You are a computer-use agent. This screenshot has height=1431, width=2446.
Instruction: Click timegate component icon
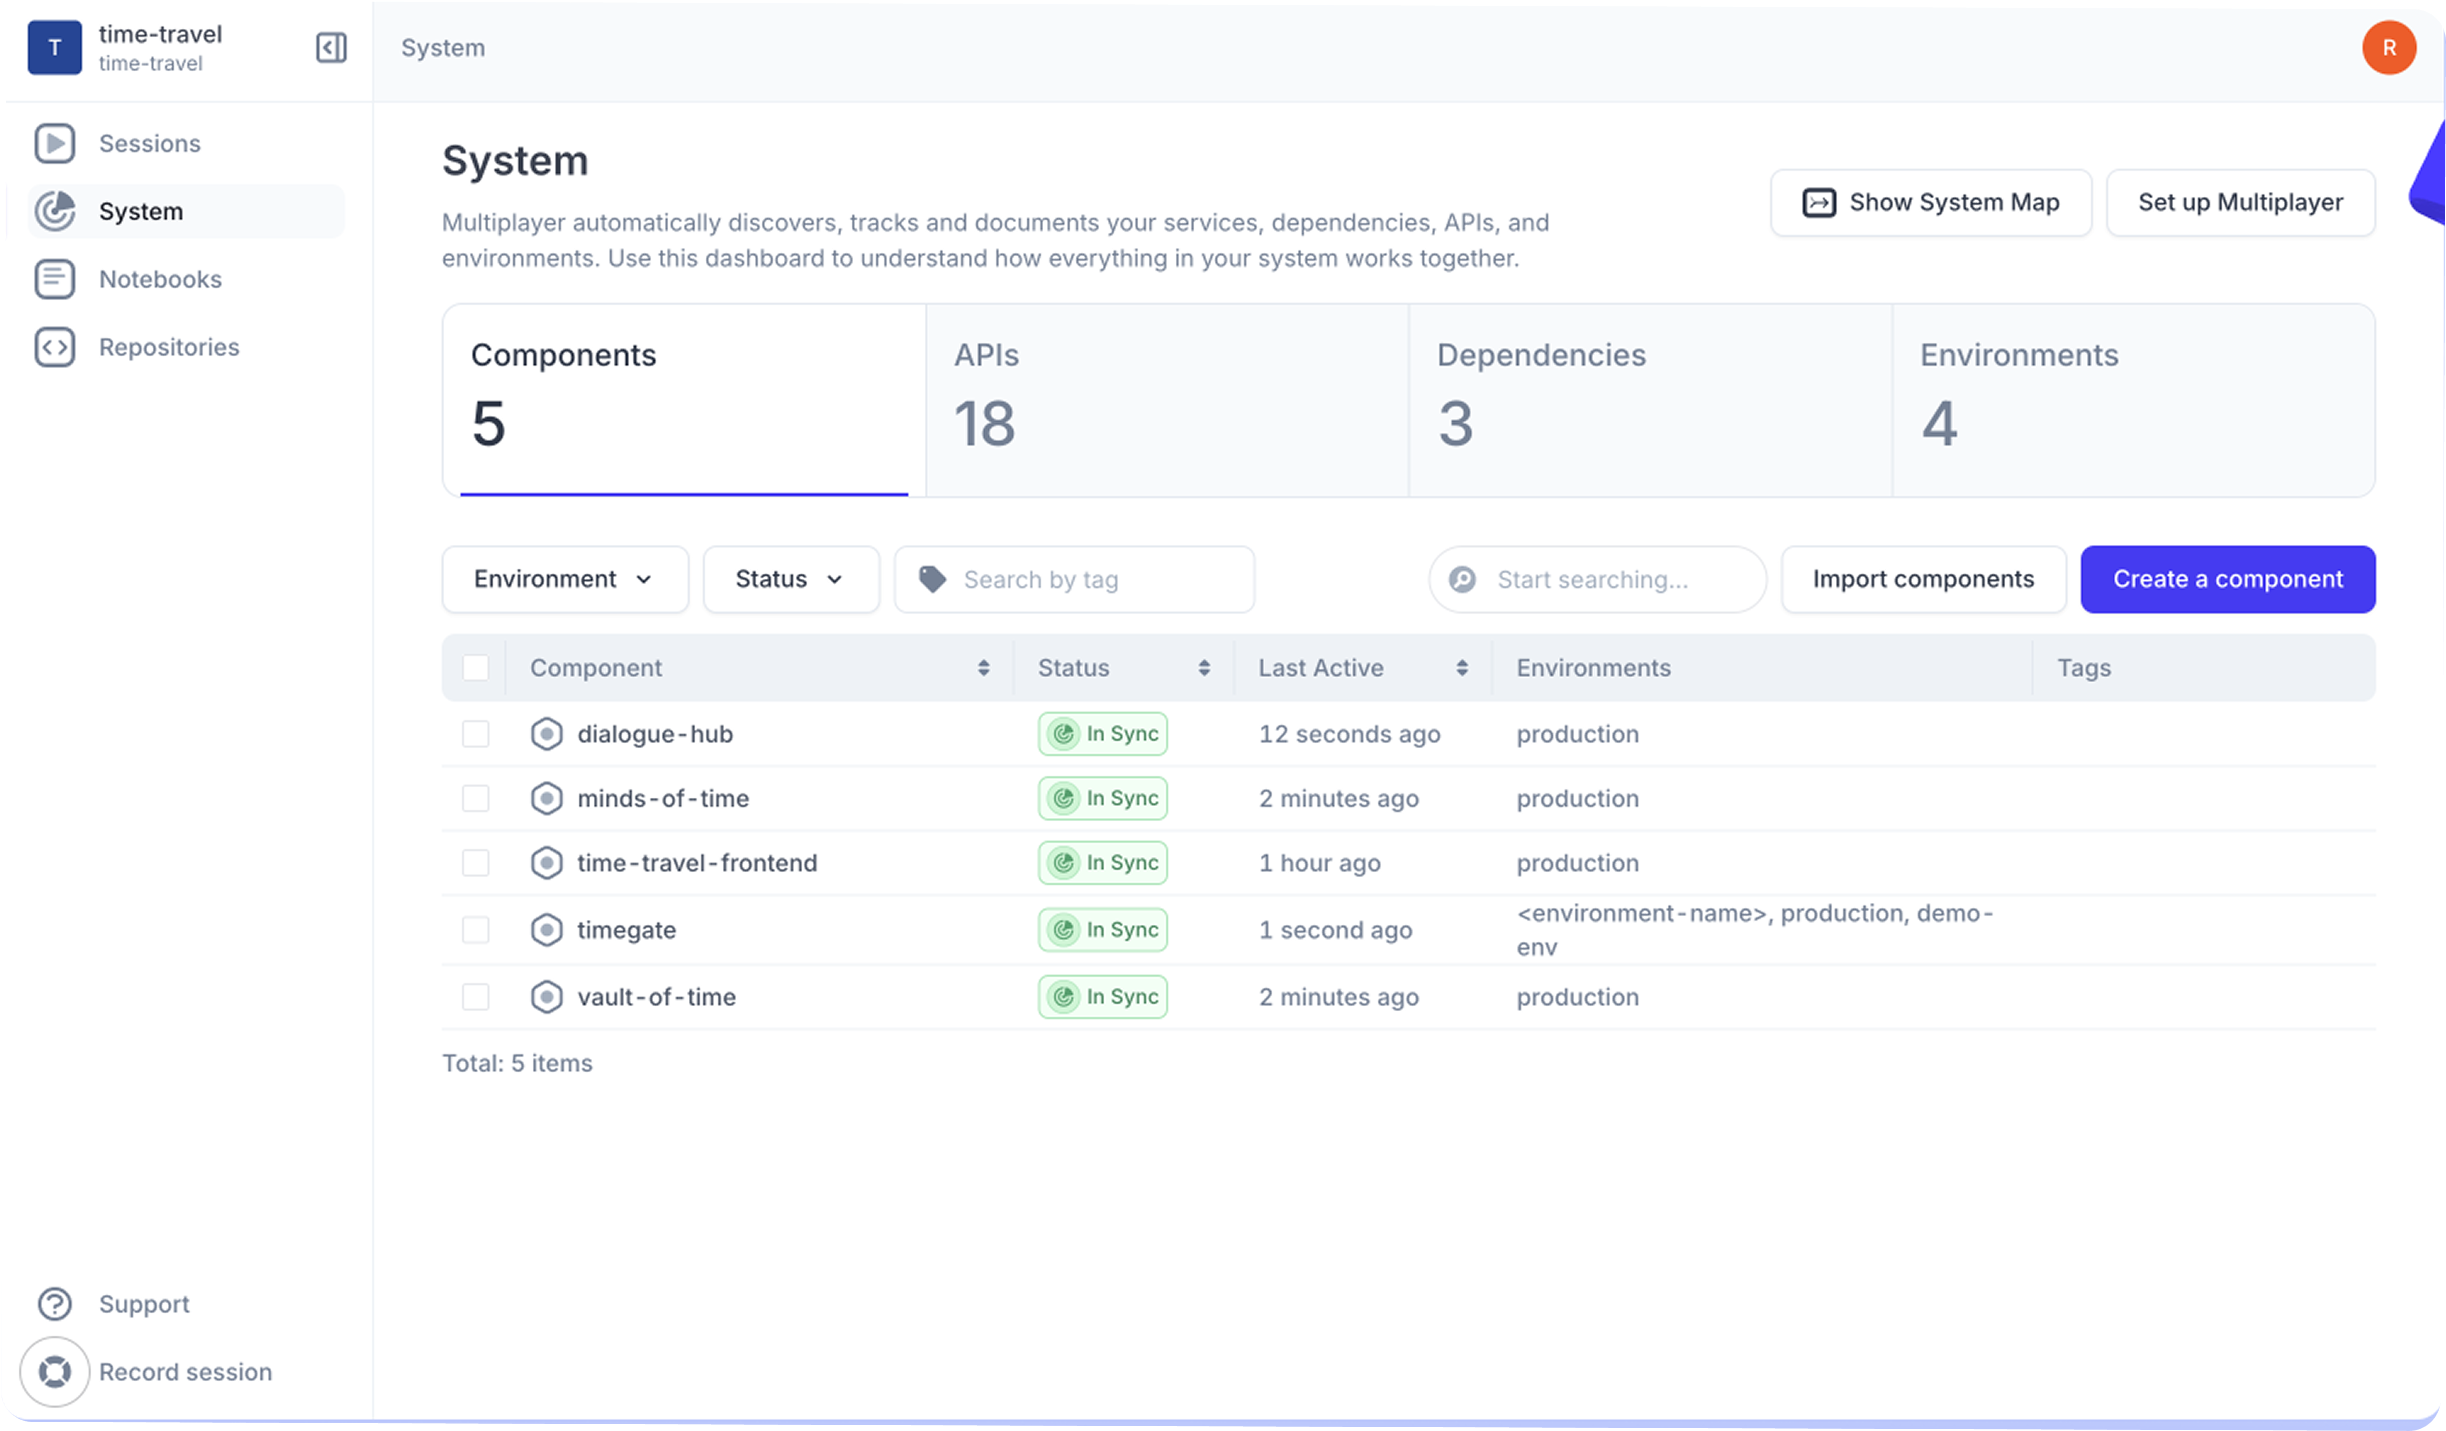546,930
